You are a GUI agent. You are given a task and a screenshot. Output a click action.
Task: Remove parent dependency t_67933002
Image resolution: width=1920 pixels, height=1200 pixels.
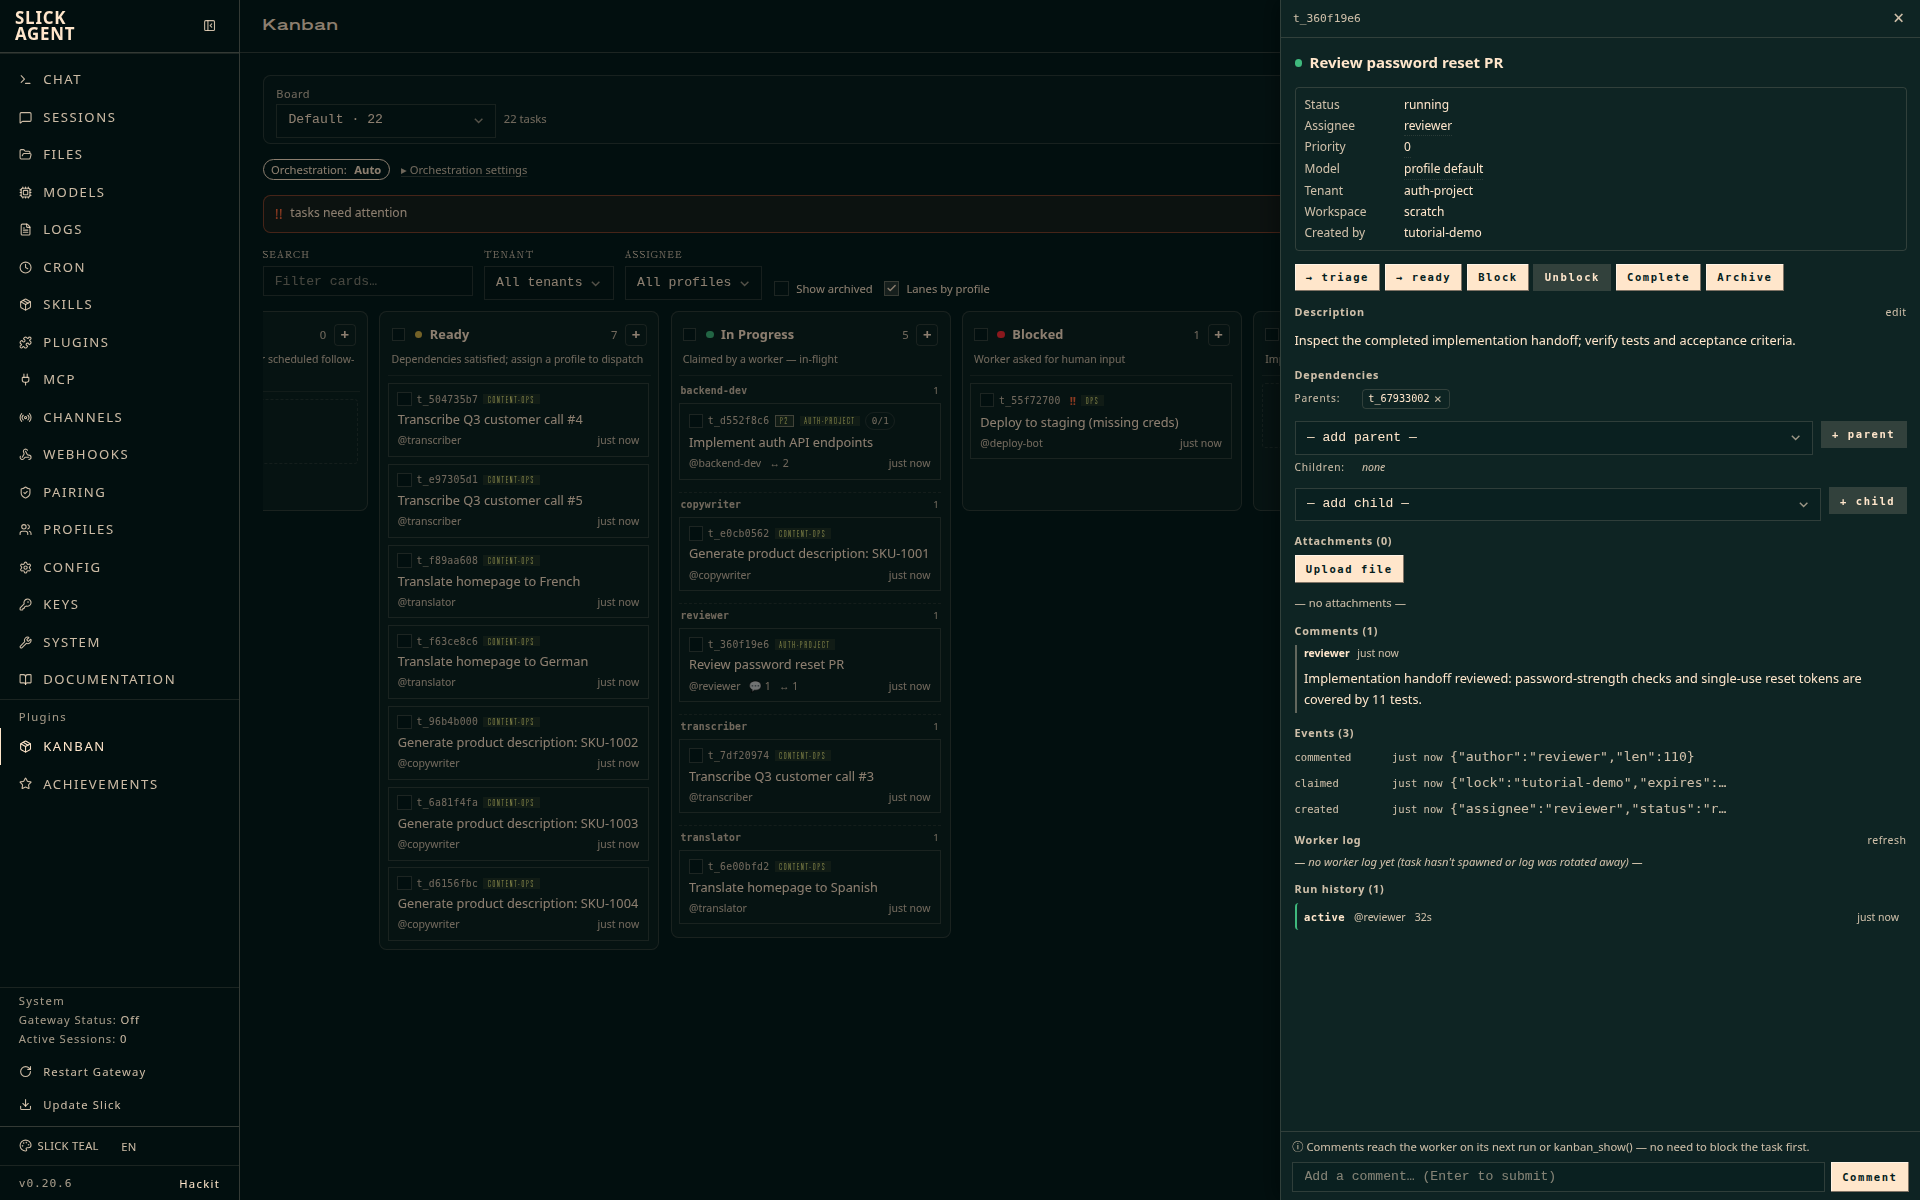1438,399
